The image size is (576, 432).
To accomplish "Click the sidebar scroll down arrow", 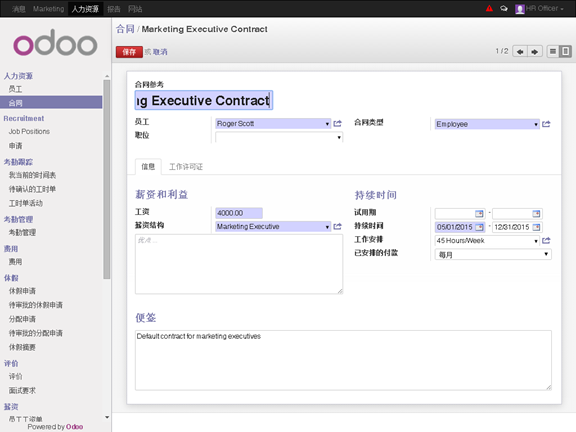I will [x=107, y=417].
